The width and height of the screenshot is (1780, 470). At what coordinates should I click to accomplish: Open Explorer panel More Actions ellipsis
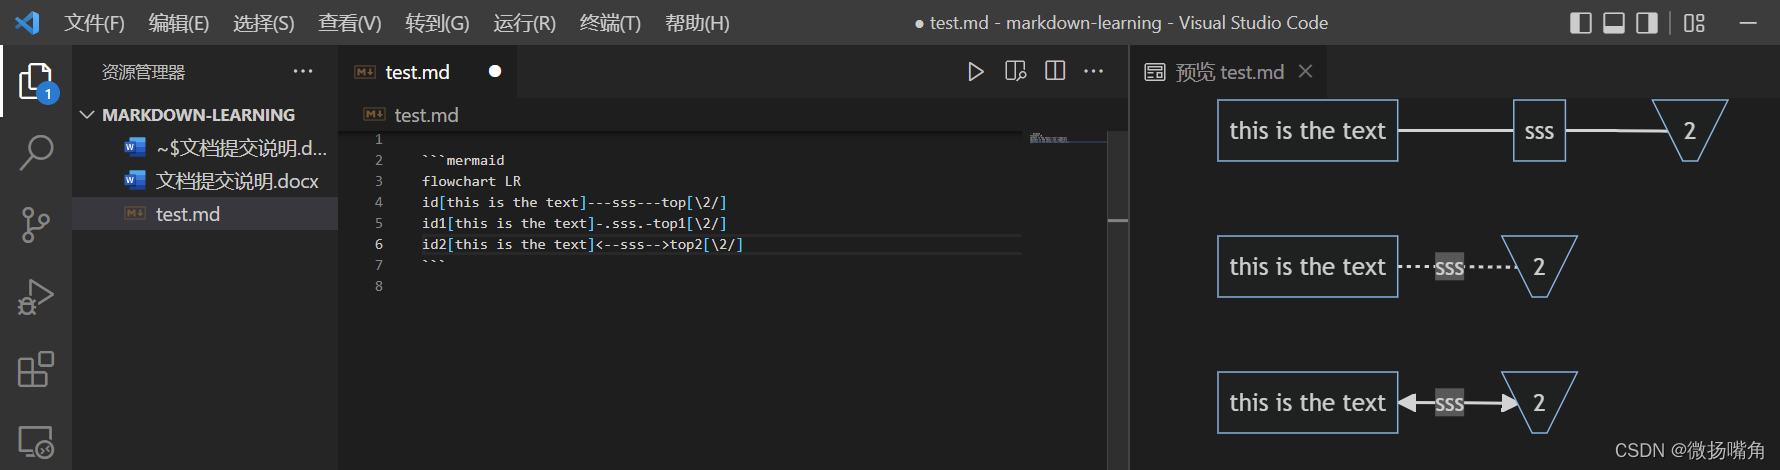[x=303, y=71]
